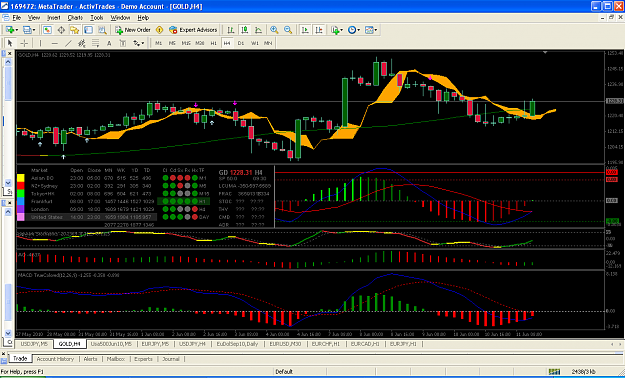Image resolution: width=625 pixels, height=378 pixels.
Task: Switch to Candlesticks chart display
Action: (x=245, y=30)
